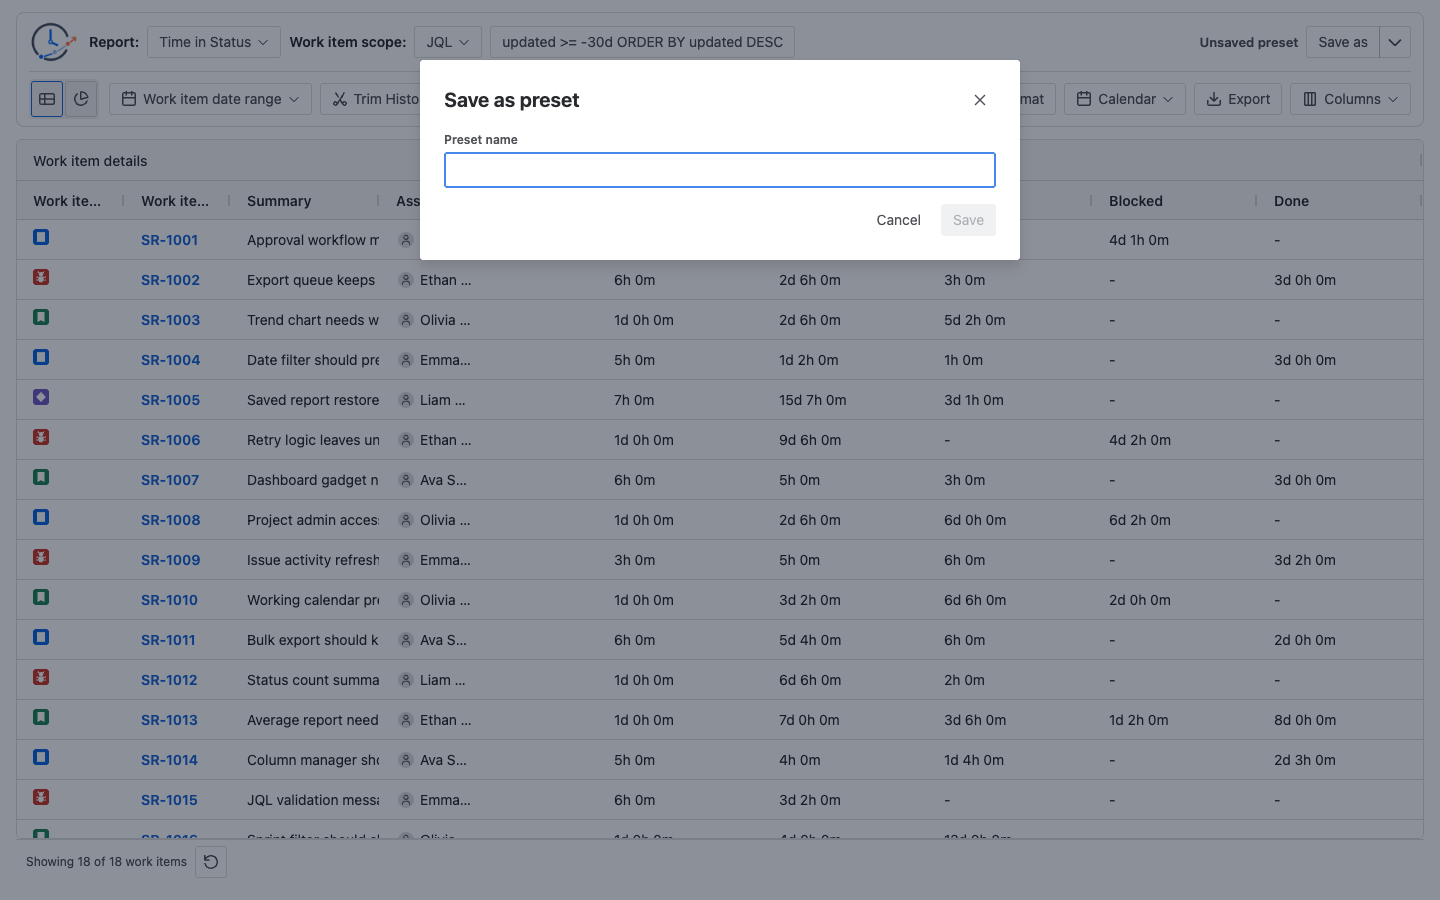Click the bug type icon for SR-1002
1440x900 pixels.
[41, 277]
